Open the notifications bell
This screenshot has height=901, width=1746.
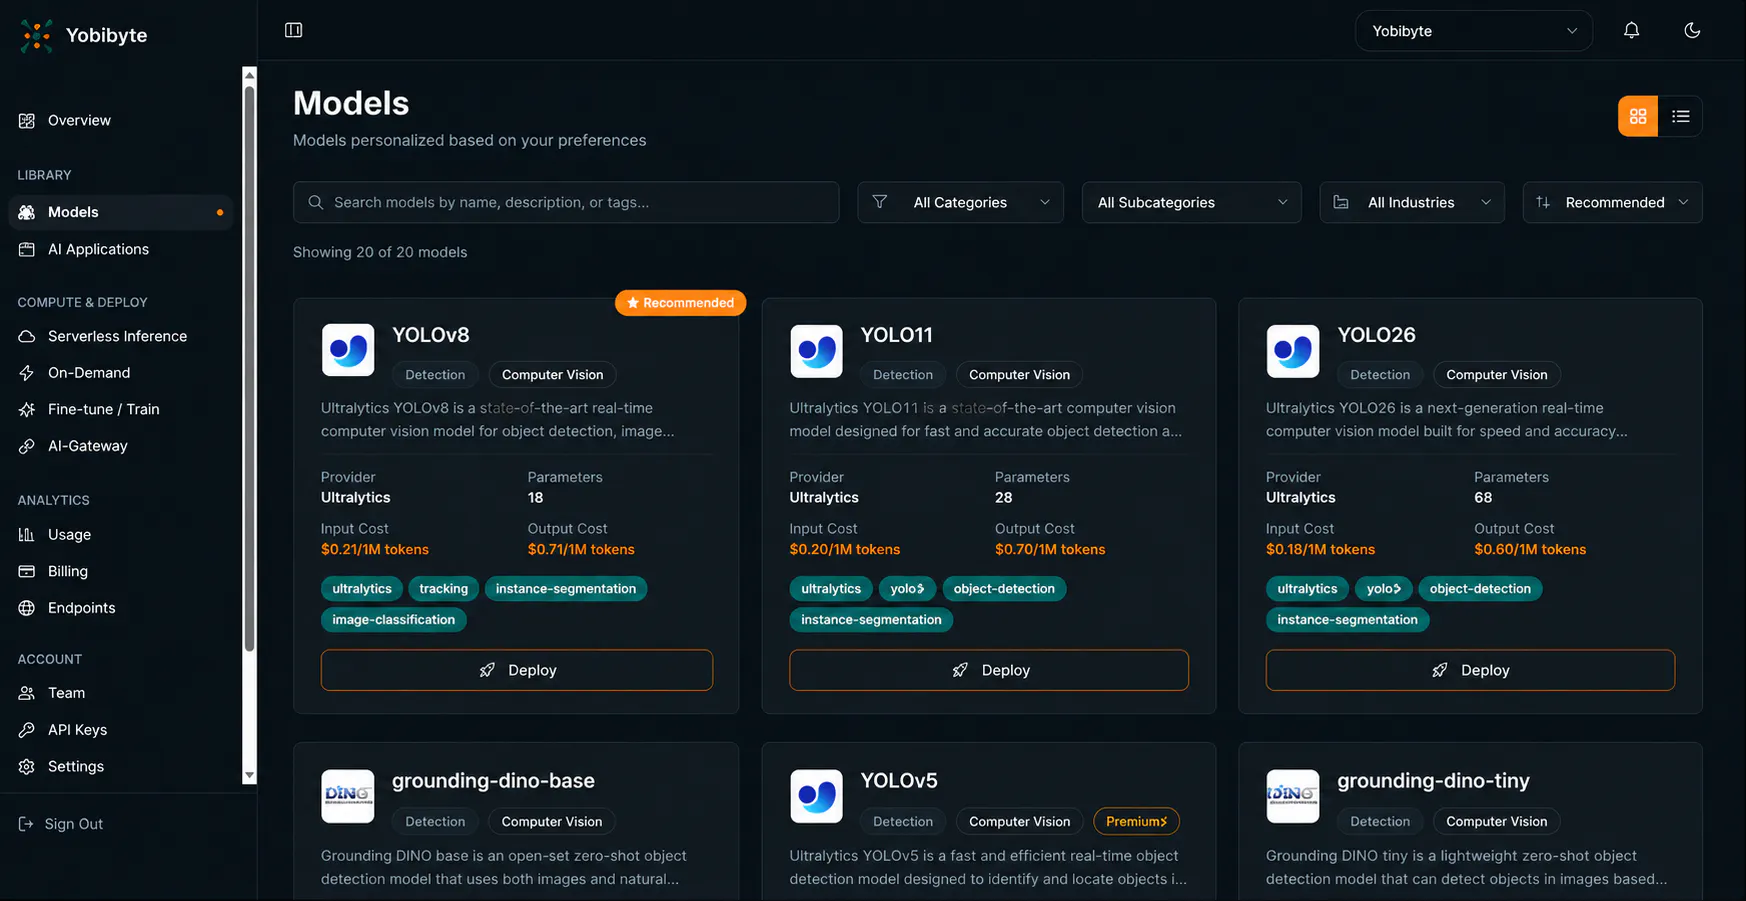point(1631,30)
